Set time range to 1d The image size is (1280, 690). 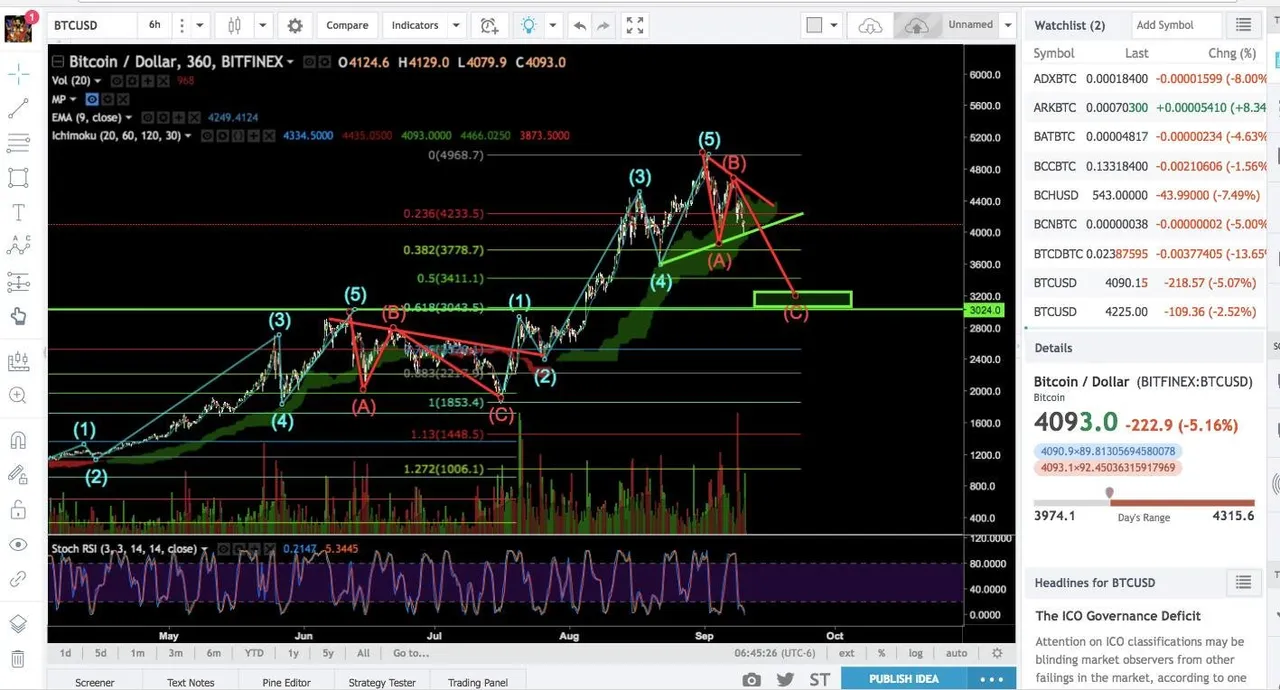[x=65, y=653]
